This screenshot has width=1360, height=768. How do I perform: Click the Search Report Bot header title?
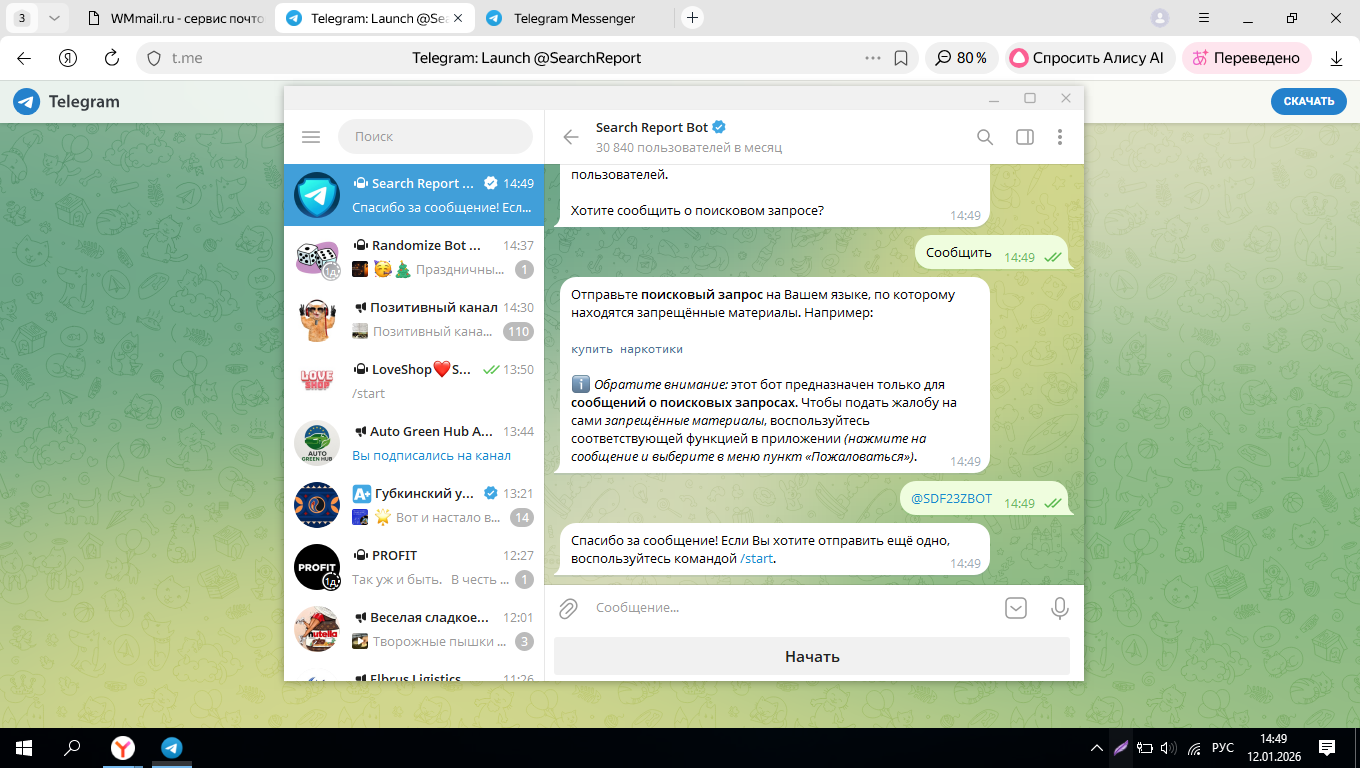click(x=652, y=127)
